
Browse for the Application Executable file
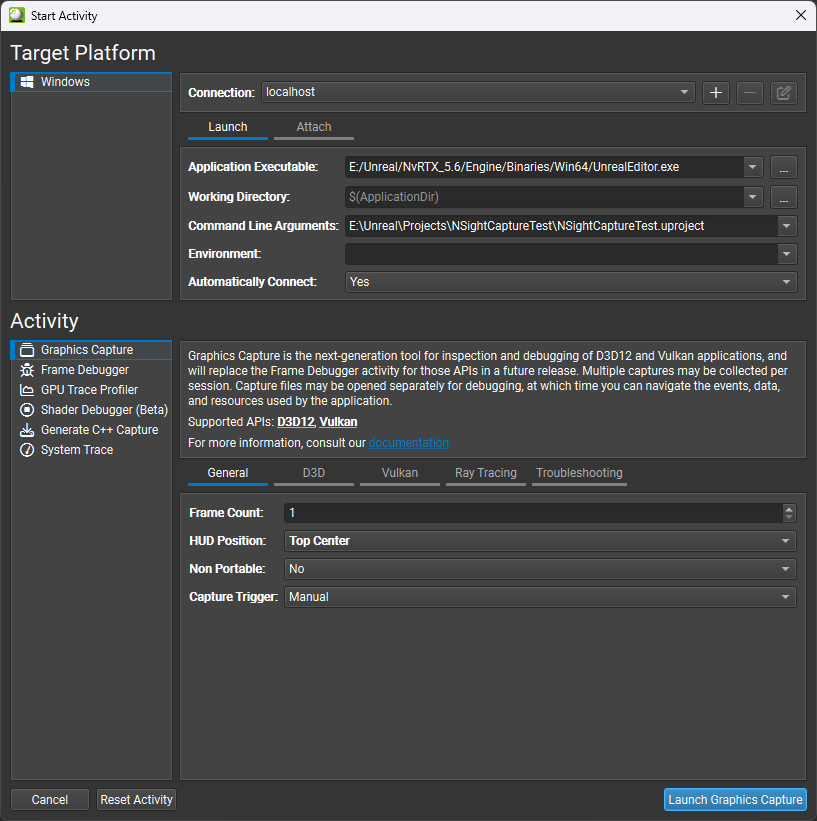coord(783,168)
